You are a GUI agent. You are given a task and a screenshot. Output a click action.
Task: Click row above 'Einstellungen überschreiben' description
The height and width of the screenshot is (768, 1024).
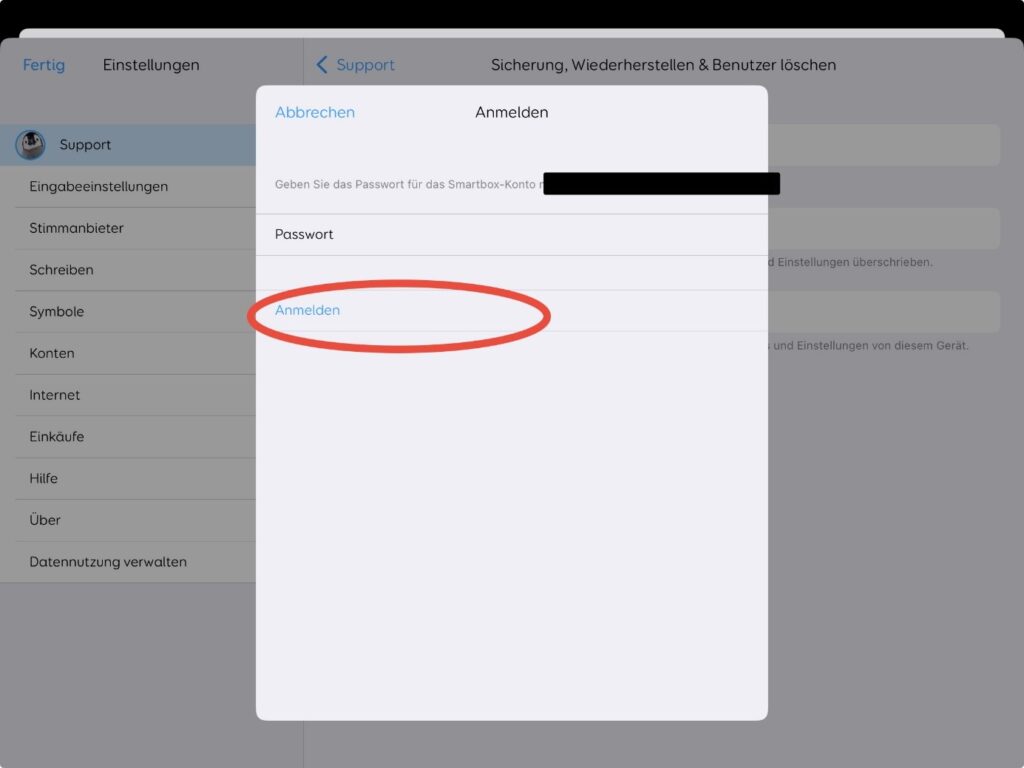click(884, 229)
